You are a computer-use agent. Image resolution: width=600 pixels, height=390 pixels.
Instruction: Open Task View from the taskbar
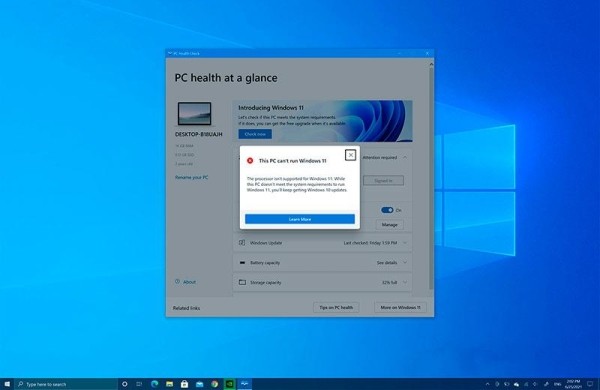[x=139, y=384]
